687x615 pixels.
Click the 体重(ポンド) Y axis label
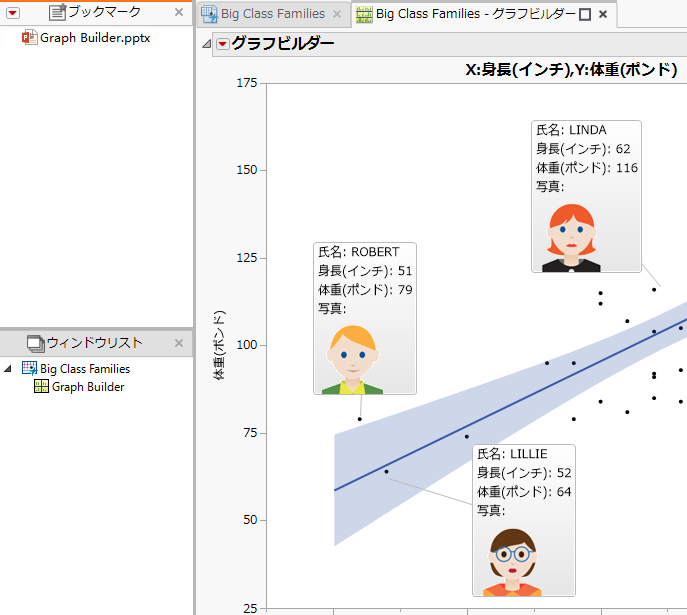tap(219, 345)
